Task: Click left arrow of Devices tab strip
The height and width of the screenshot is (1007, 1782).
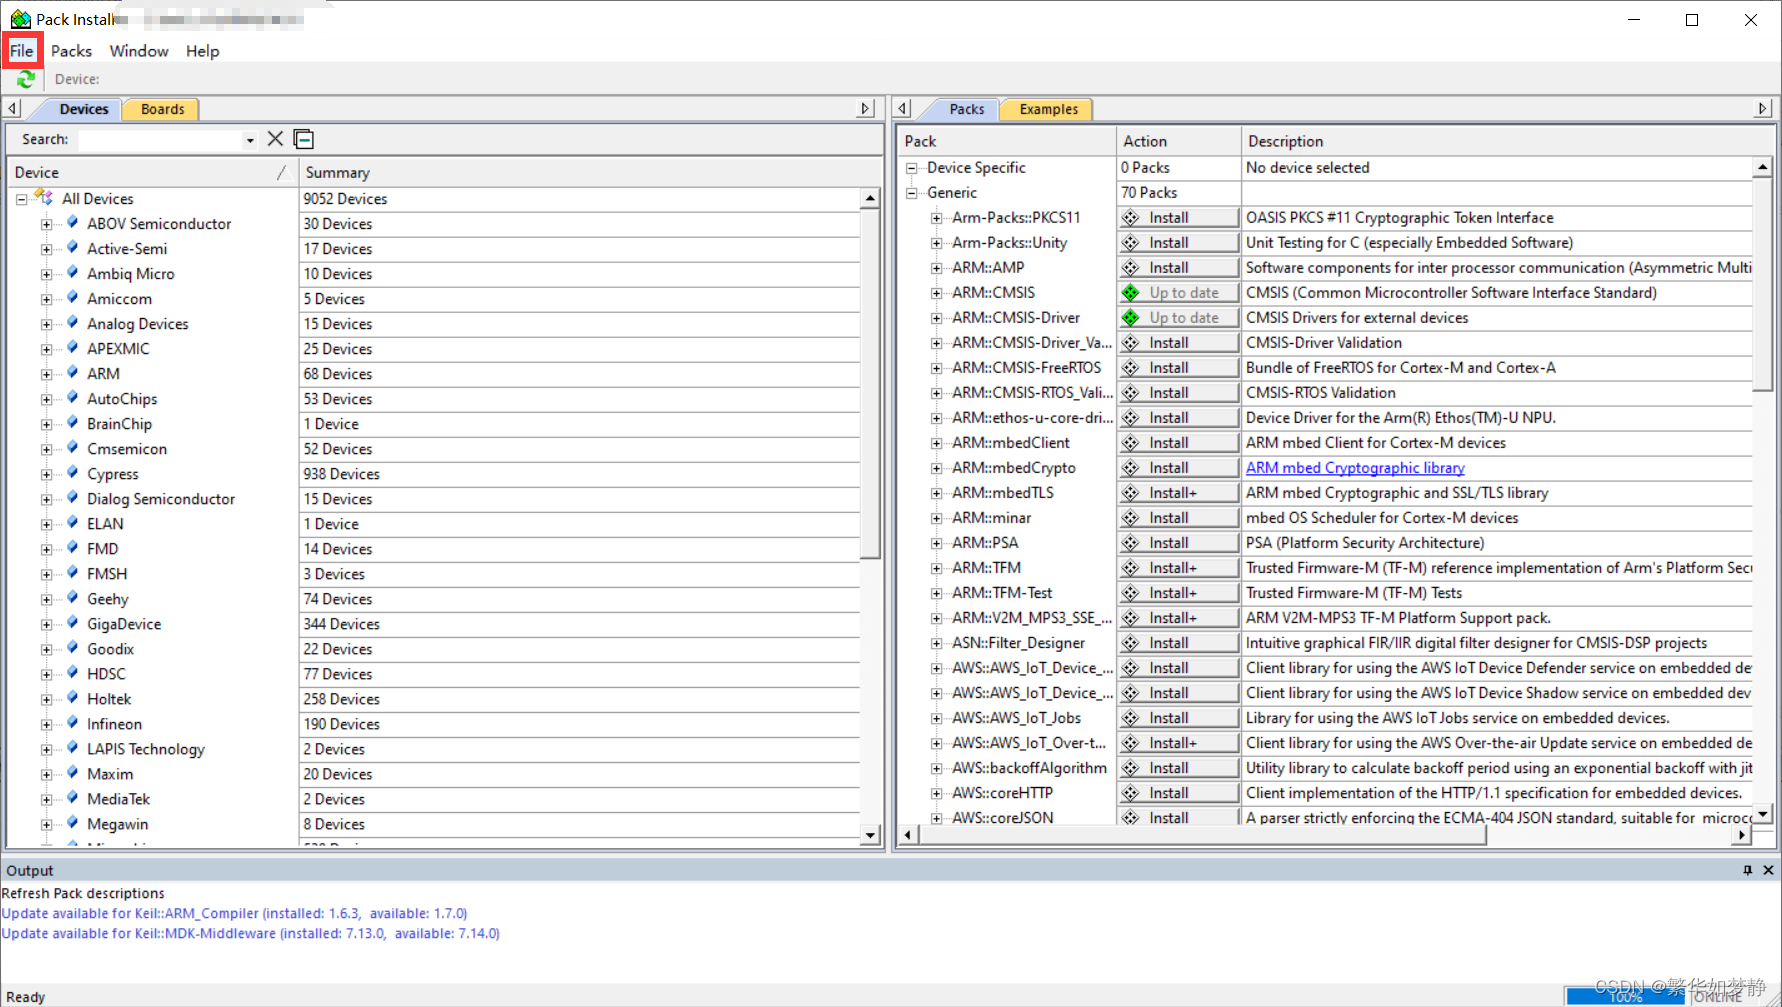Action: click(x=12, y=108)
